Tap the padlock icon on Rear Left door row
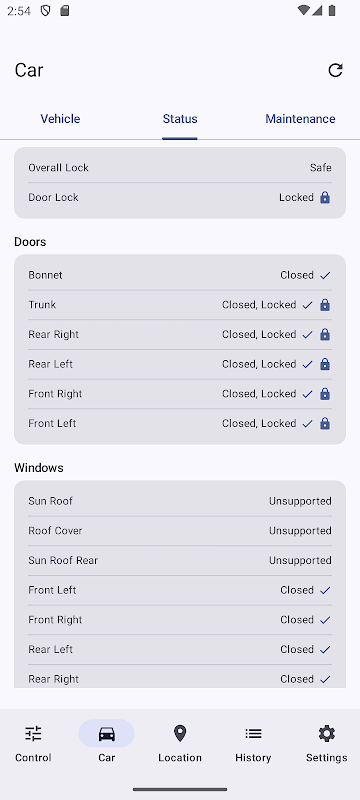The height and width of the screenshot is (800, 360). click(x=325, y=364)
